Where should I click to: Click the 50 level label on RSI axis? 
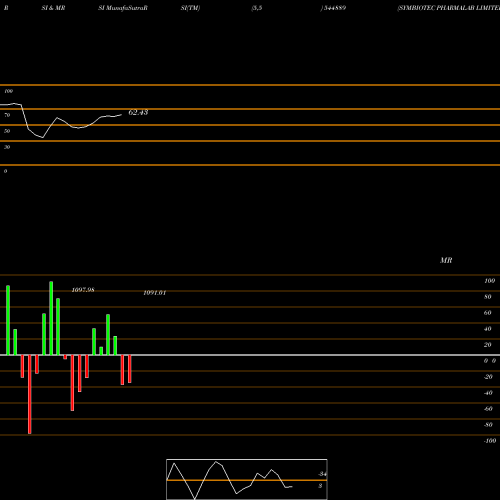tap(7, 131)
